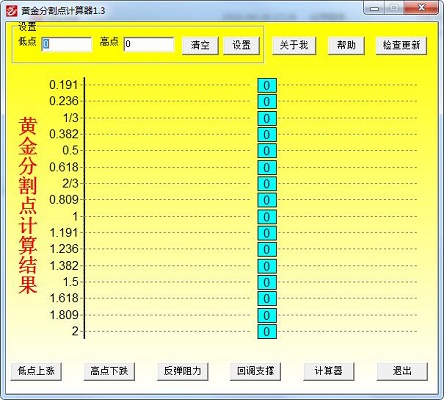Click the 黄金分割点计算结果 vertical heading
This screenshot has width=444, height=400.
[28, 205]
